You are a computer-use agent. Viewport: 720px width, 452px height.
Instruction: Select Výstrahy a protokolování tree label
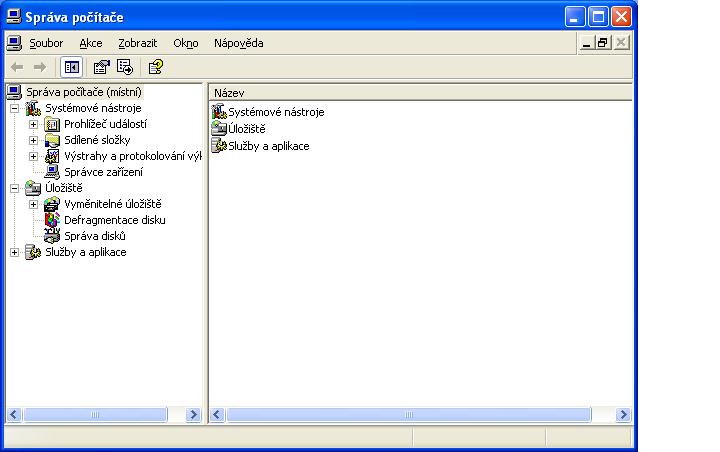point(133,156)
